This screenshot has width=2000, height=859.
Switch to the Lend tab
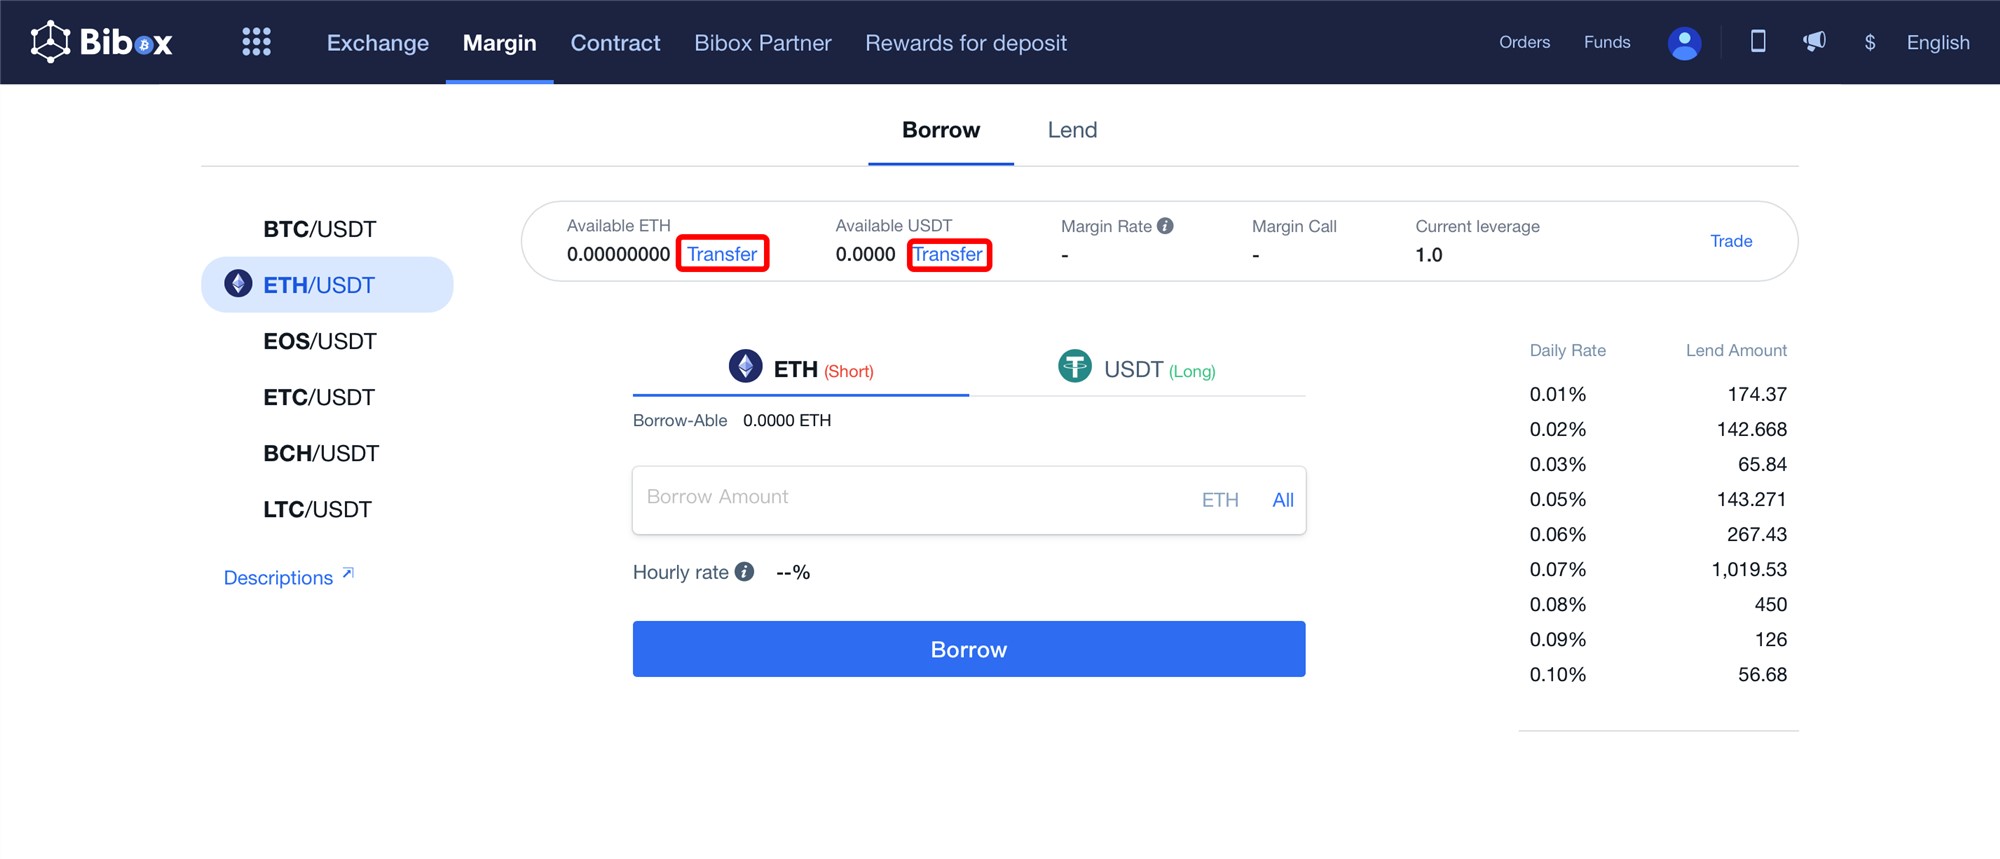point(1072,130)
